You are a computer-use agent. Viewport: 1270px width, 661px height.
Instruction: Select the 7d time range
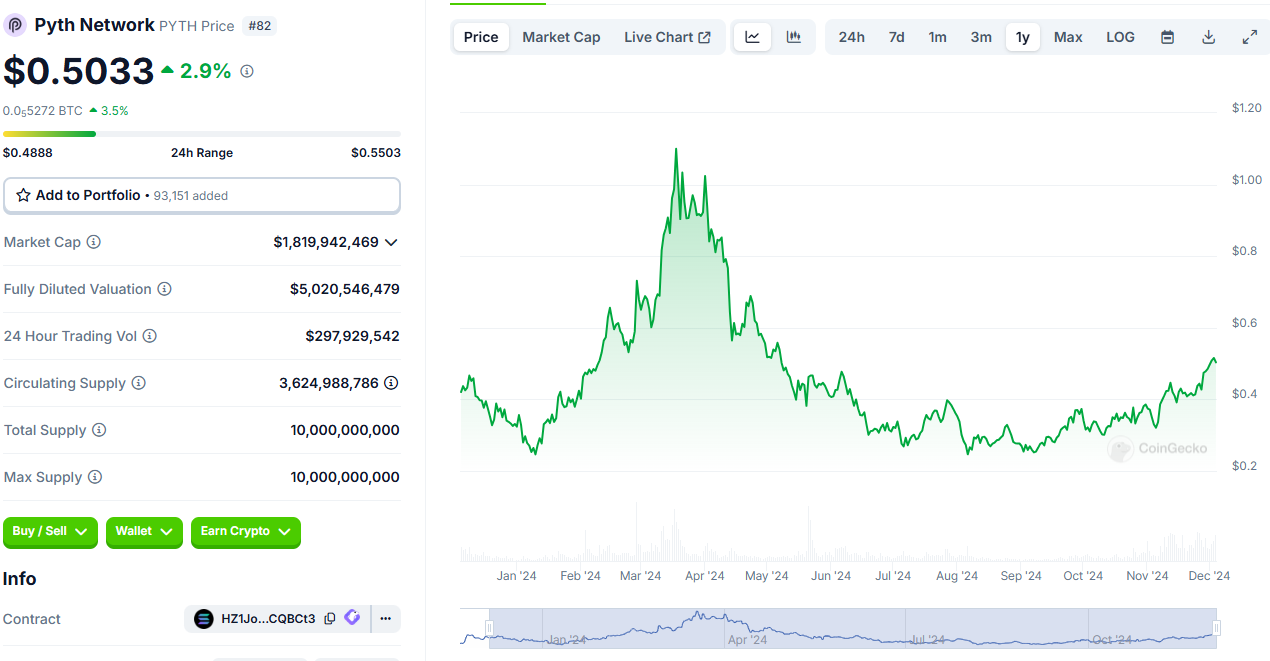coord(896,37)
